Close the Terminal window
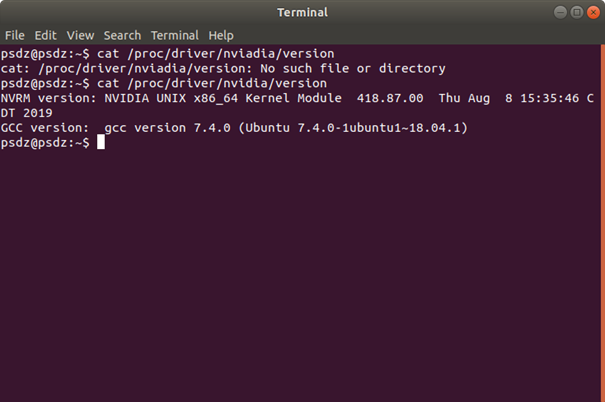Screen dimensions: 605x402 [x=593, y=12]
